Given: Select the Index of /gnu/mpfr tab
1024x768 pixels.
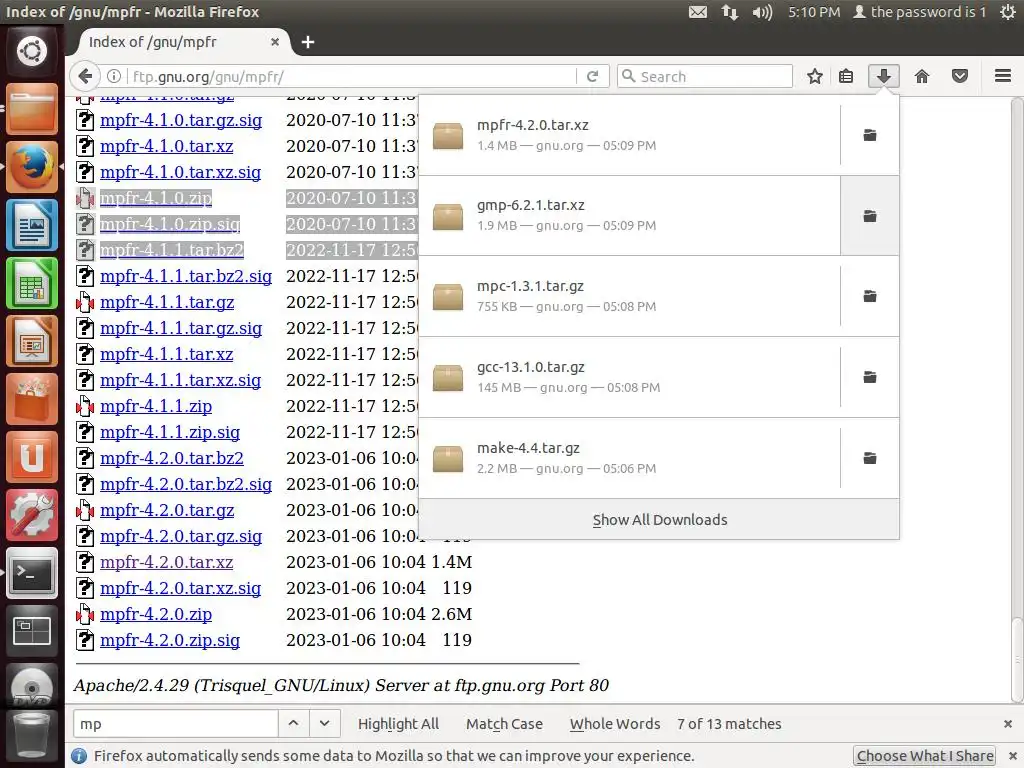Looking at the screenshot, I should pyautogui.click(x=180, y=42).
